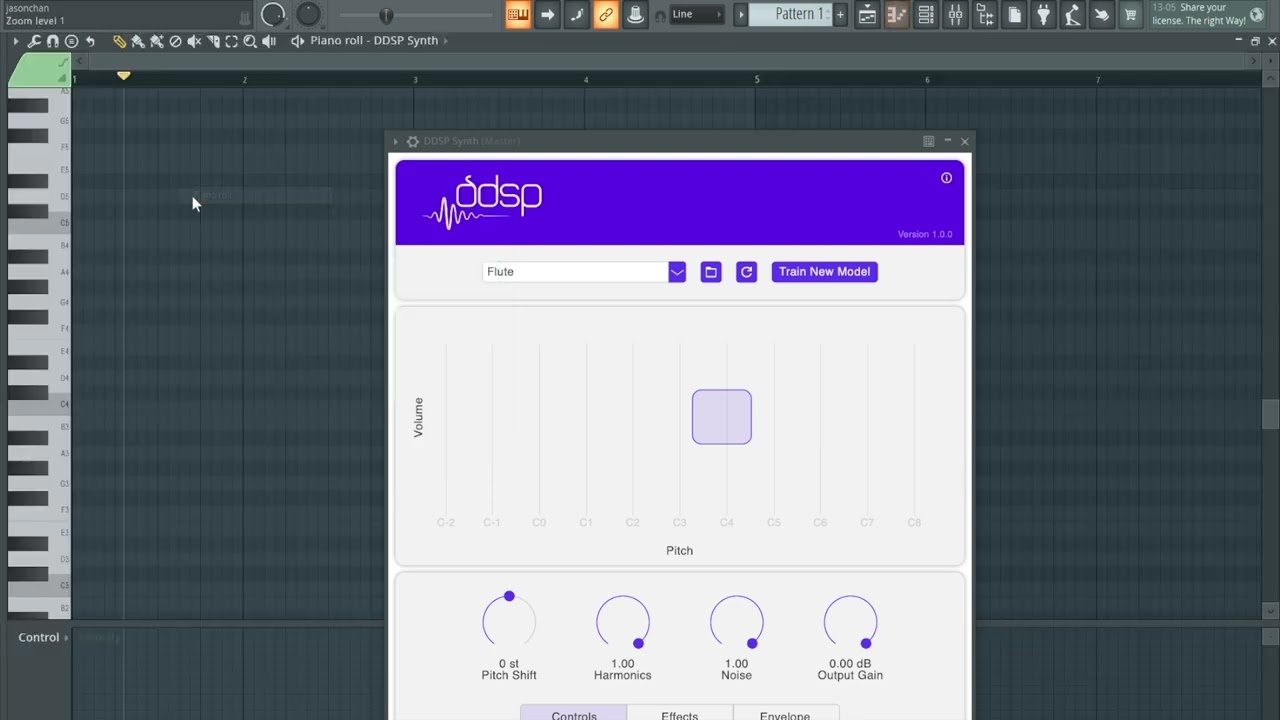Expand arrow after Piano roll - DDSP Synth title
Image resolution: width=1280 pixels, height=720 pixels.
(x=446, y=41)
